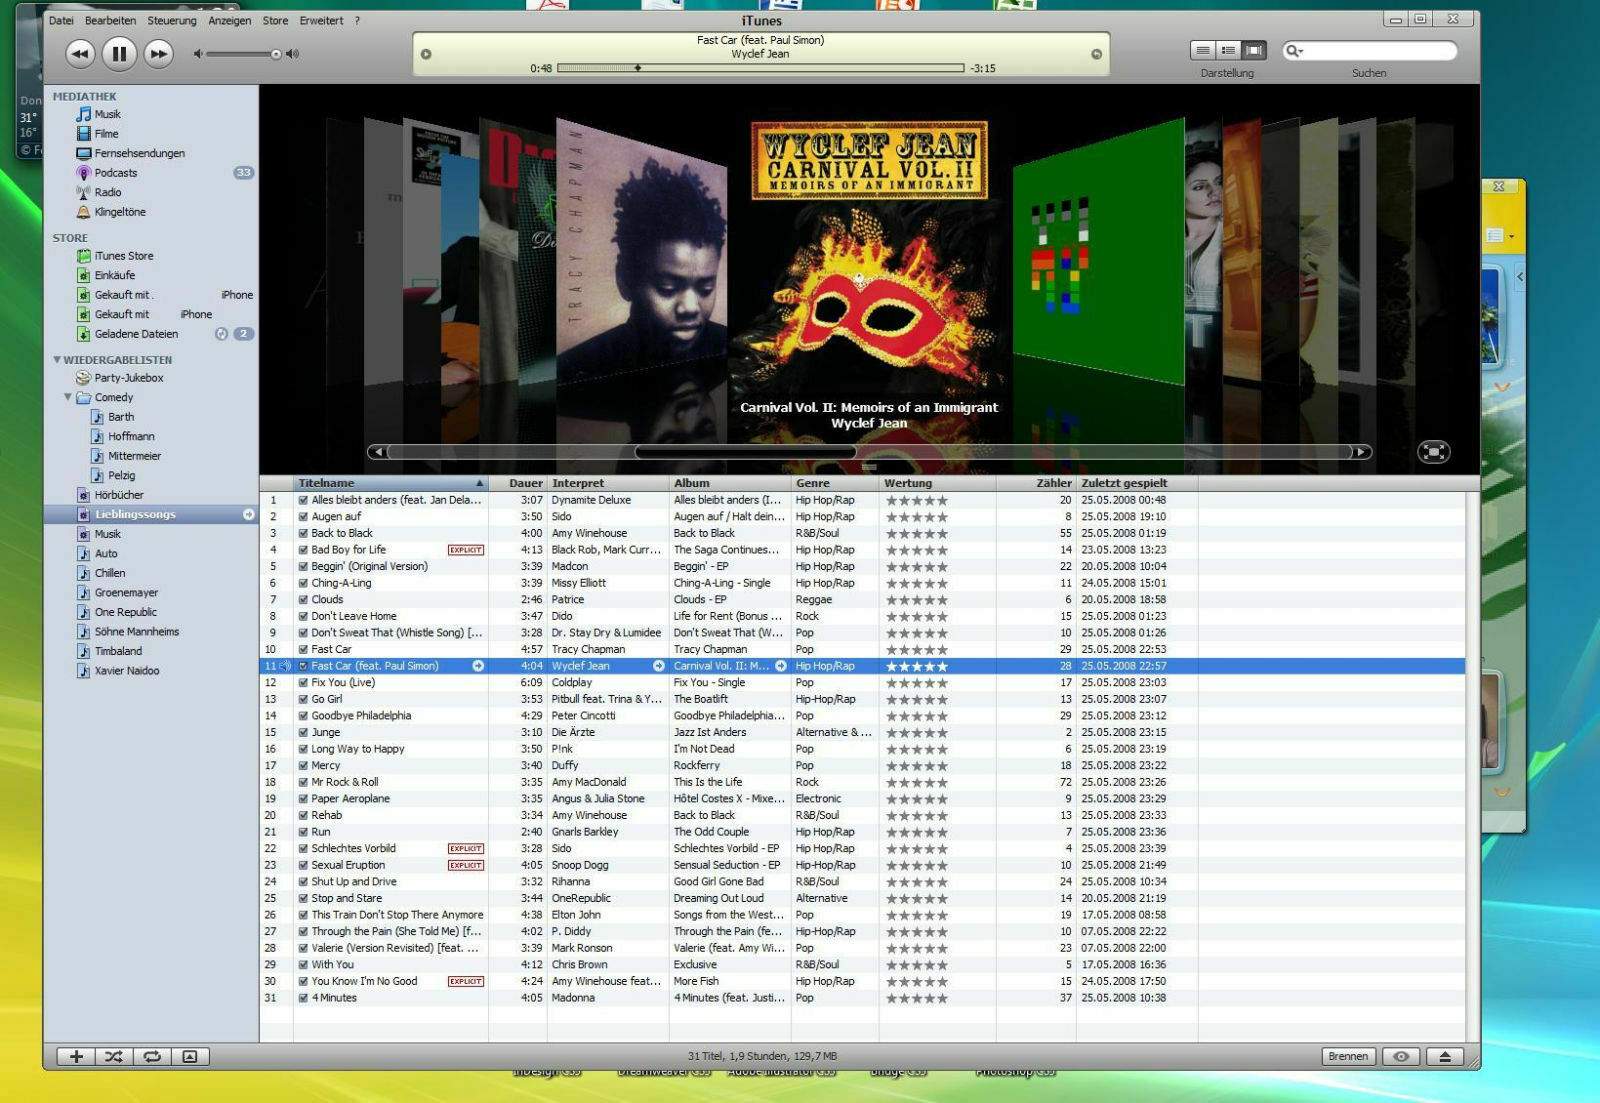
Task: Uncheck the 4 Minutes track checkbox
Action: [303, 998]
